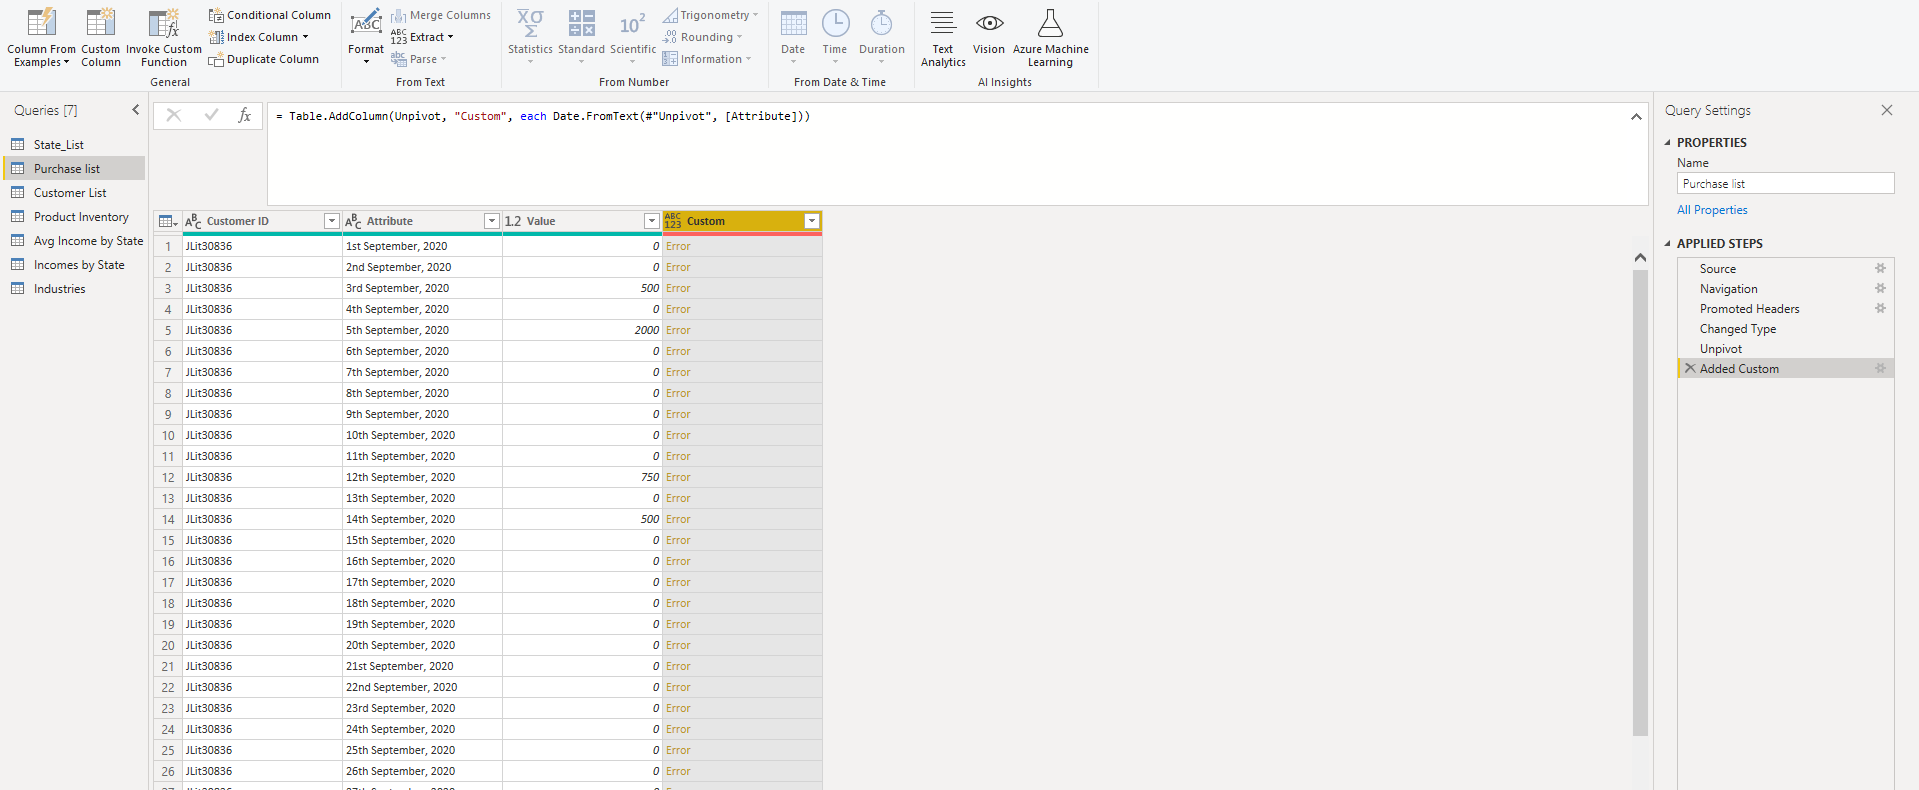
Task: Select Avg Income by State query
Action: pos(75,241)
